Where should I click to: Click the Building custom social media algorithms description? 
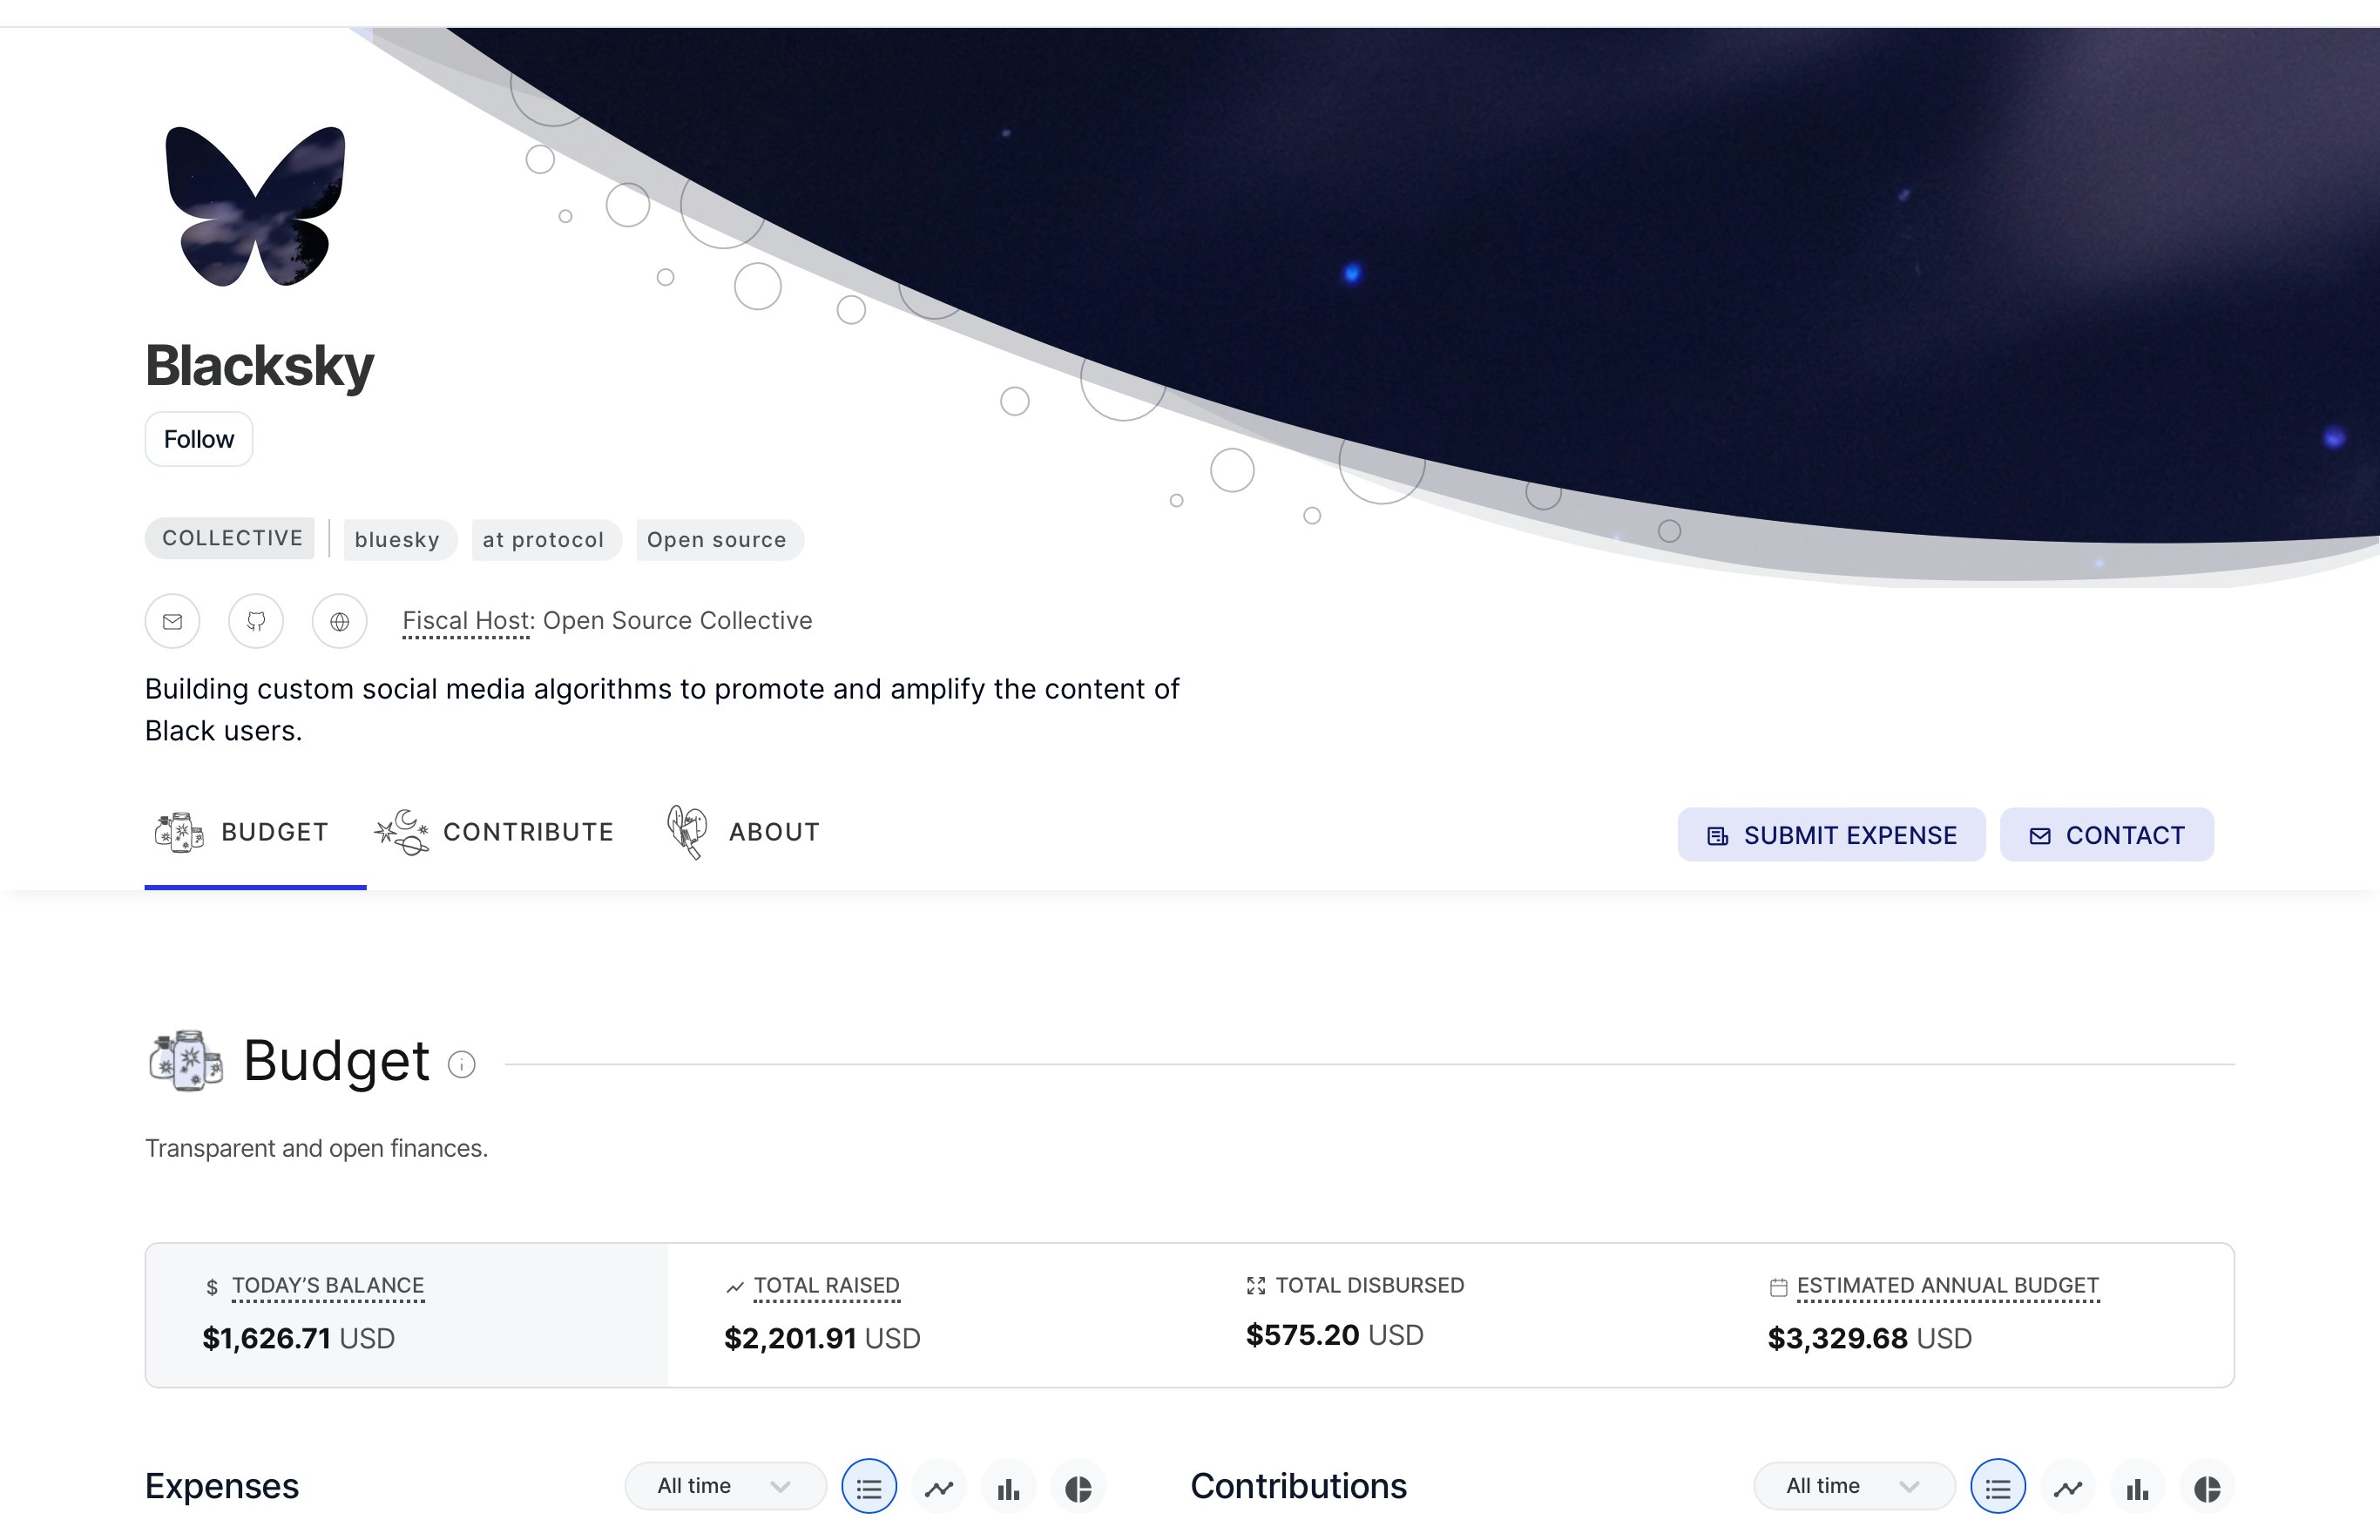tap(662, 710)
